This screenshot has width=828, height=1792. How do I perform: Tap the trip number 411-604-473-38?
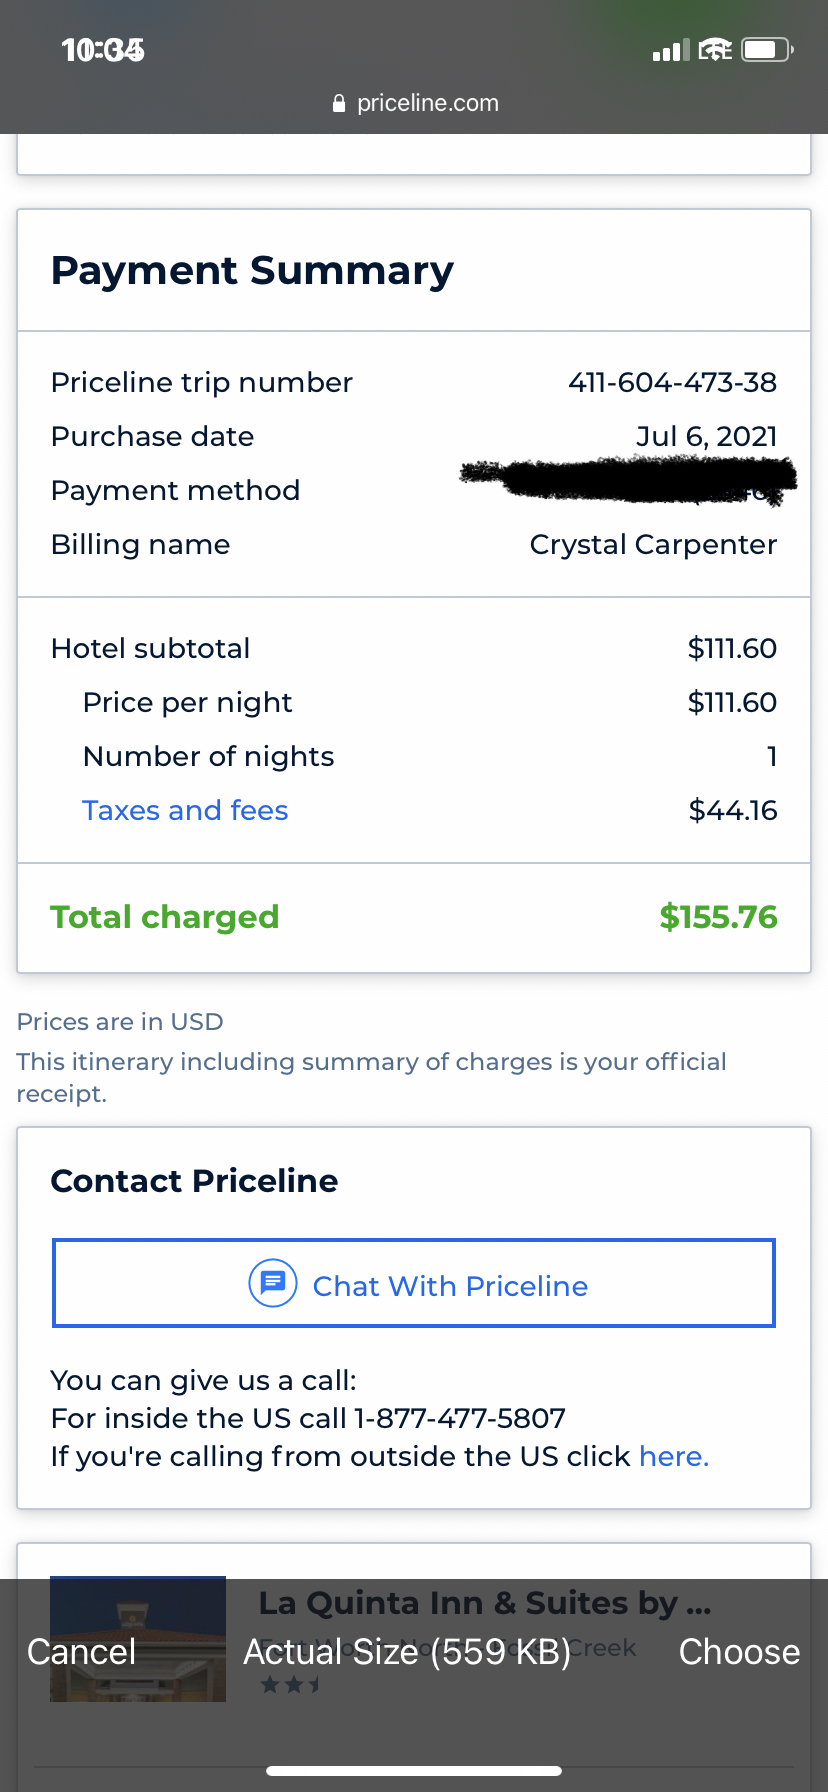[x=672, y=382]
